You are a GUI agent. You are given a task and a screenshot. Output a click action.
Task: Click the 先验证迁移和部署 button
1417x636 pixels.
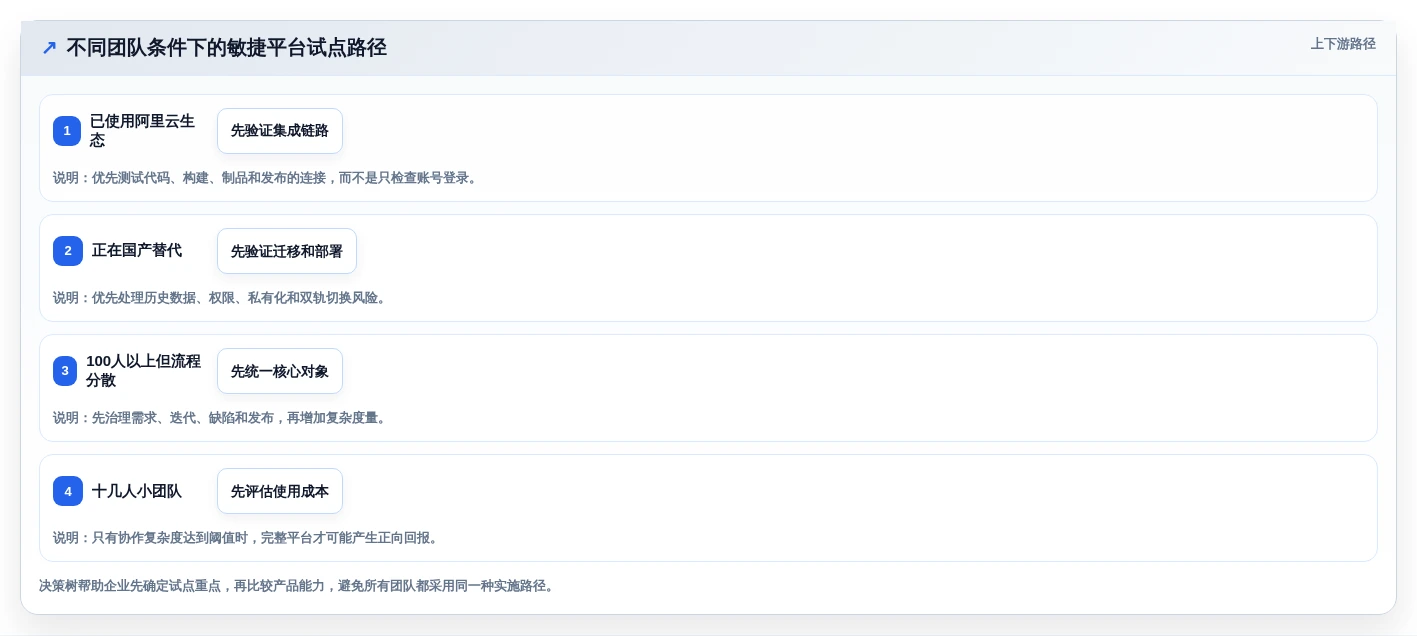(x=287, y=251)
